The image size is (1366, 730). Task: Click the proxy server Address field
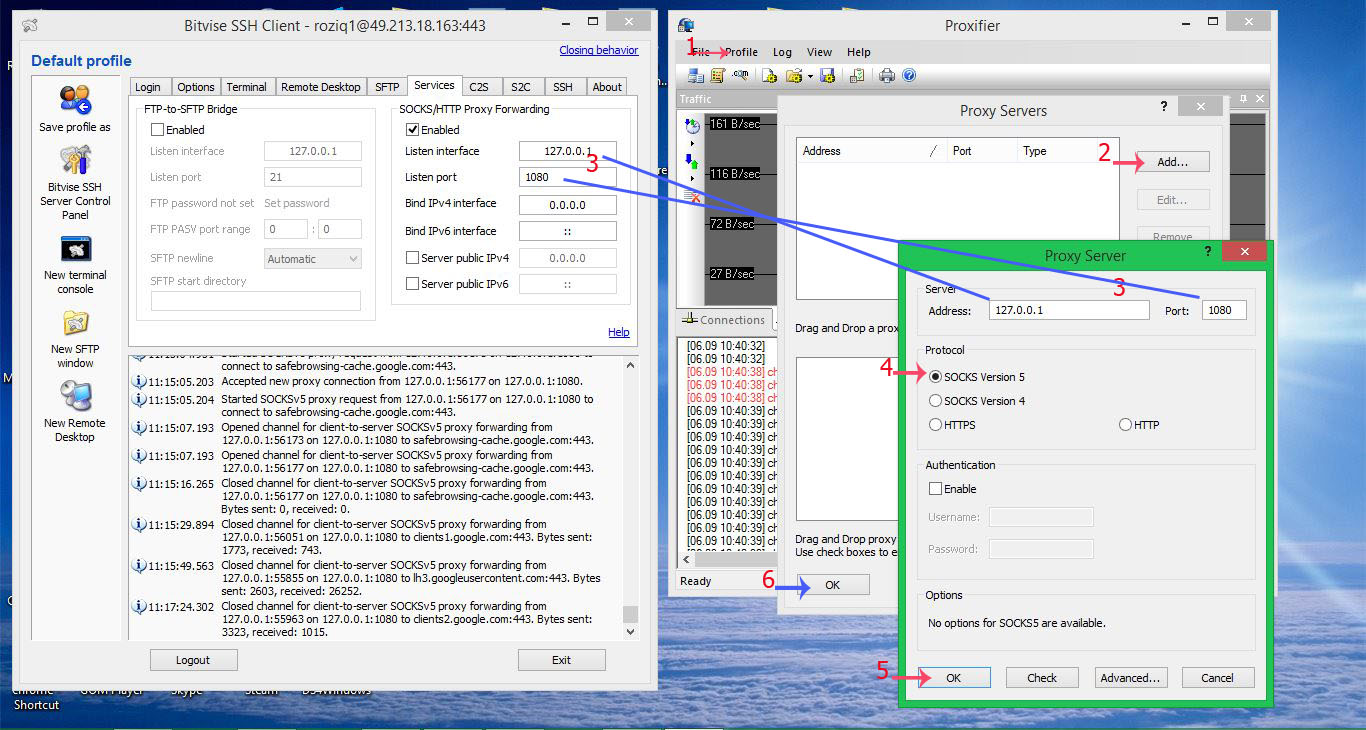(x=1069, y=310)
